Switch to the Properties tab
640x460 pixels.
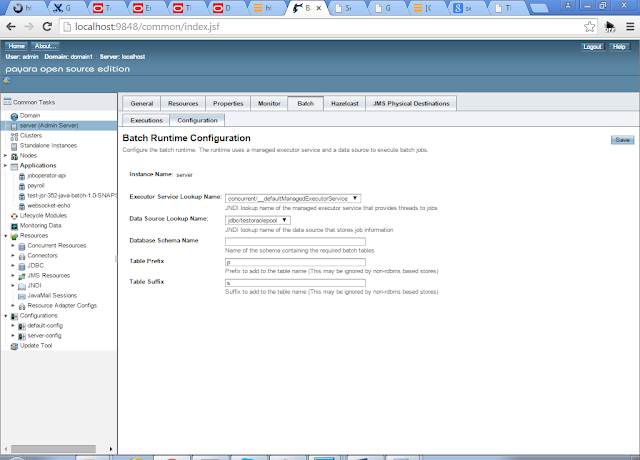(x=228, y=103)
